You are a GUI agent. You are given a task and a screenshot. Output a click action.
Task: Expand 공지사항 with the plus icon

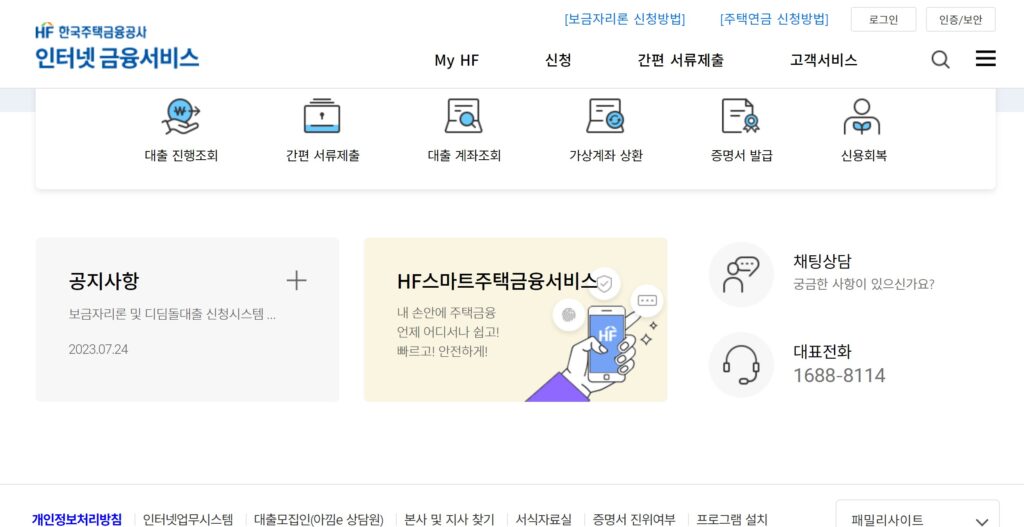[296, 281]
